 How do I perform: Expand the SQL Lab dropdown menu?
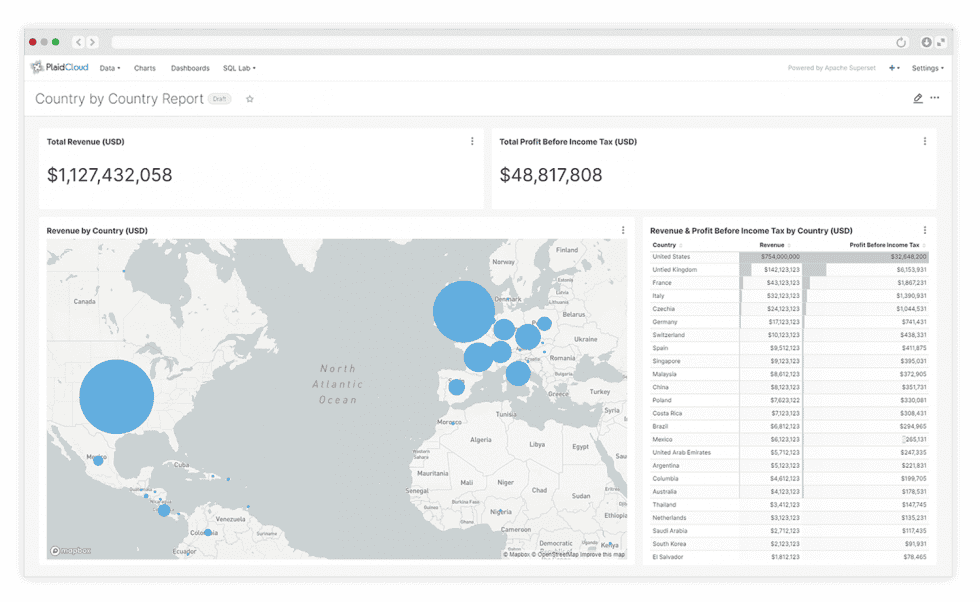pyautogui.click(x=239, y=68)
